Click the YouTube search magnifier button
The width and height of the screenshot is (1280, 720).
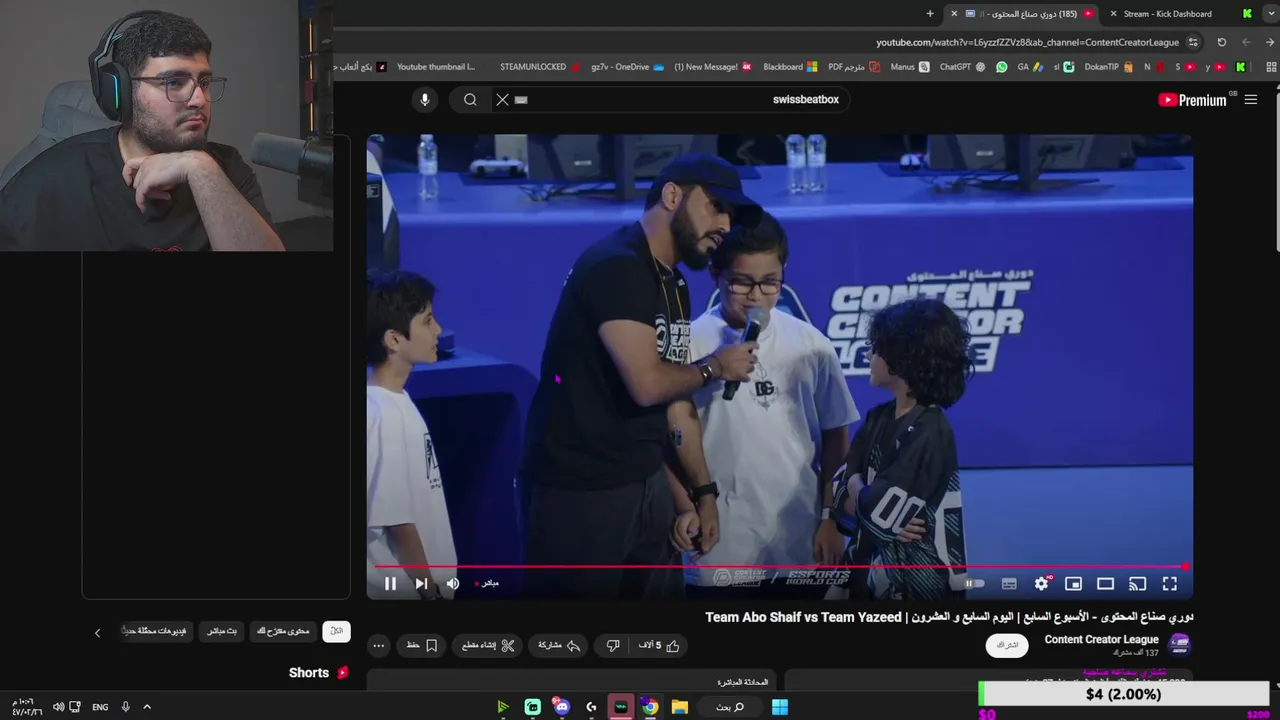pyautogui.click(x=470, y=99)
